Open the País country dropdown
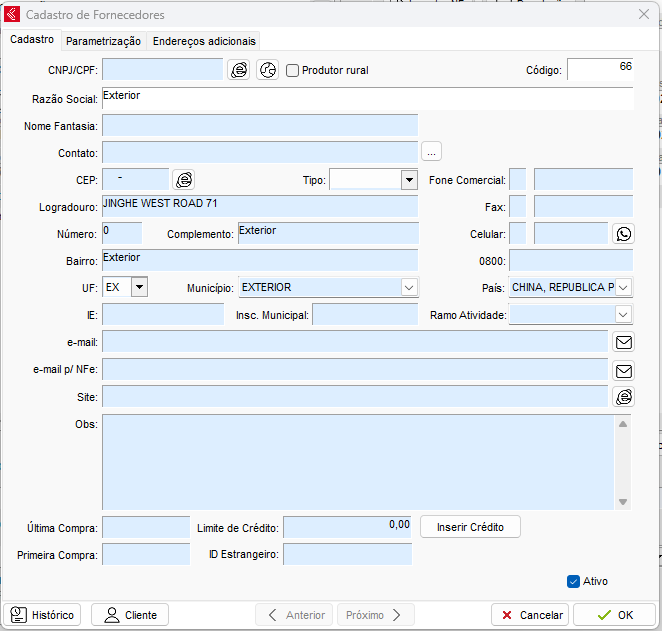Viewport: 662px width, 631px height. coord(623,287)
